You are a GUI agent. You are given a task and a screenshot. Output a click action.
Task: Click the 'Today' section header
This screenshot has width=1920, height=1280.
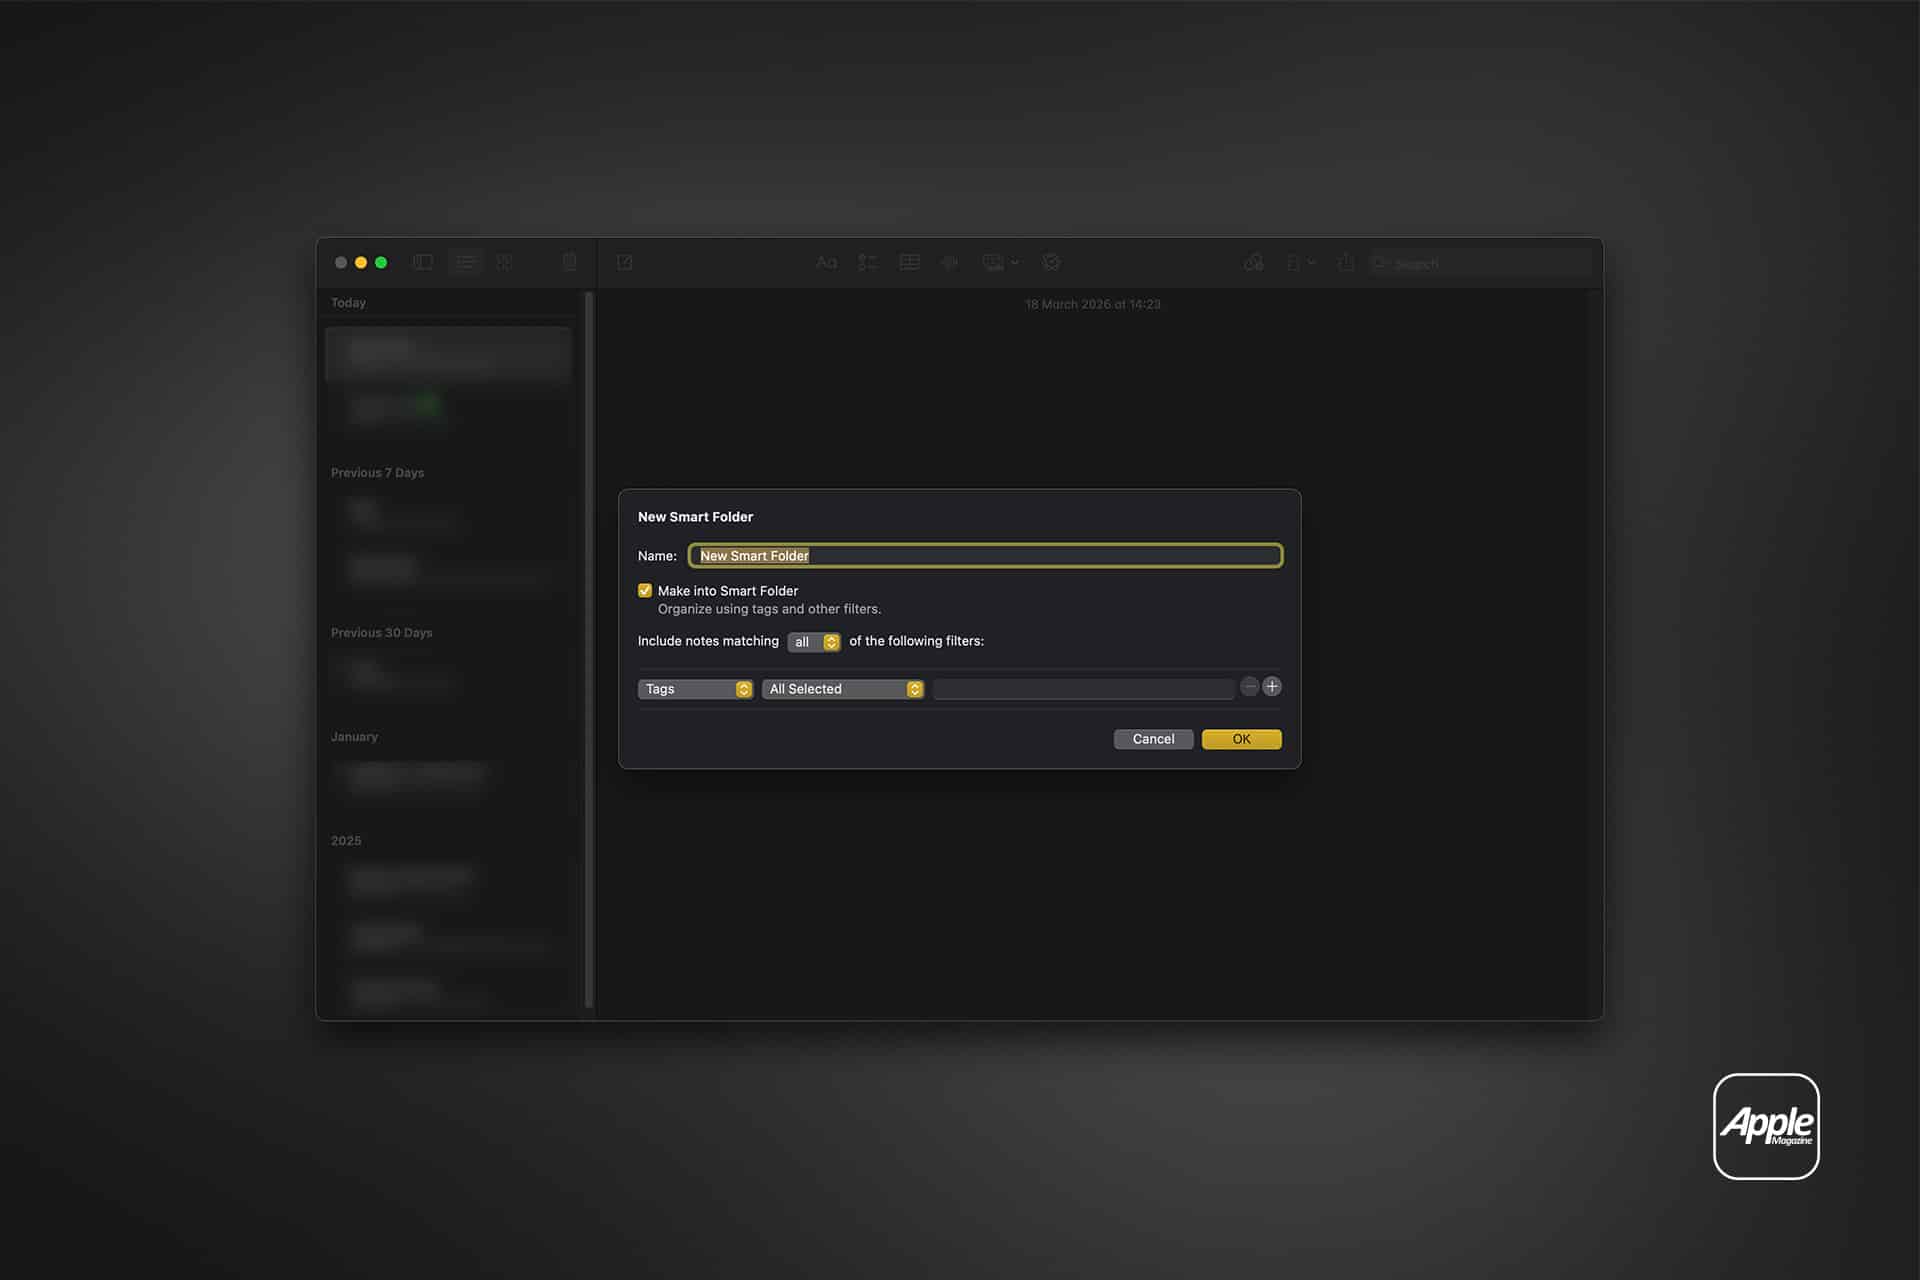[x=348, y=303]
